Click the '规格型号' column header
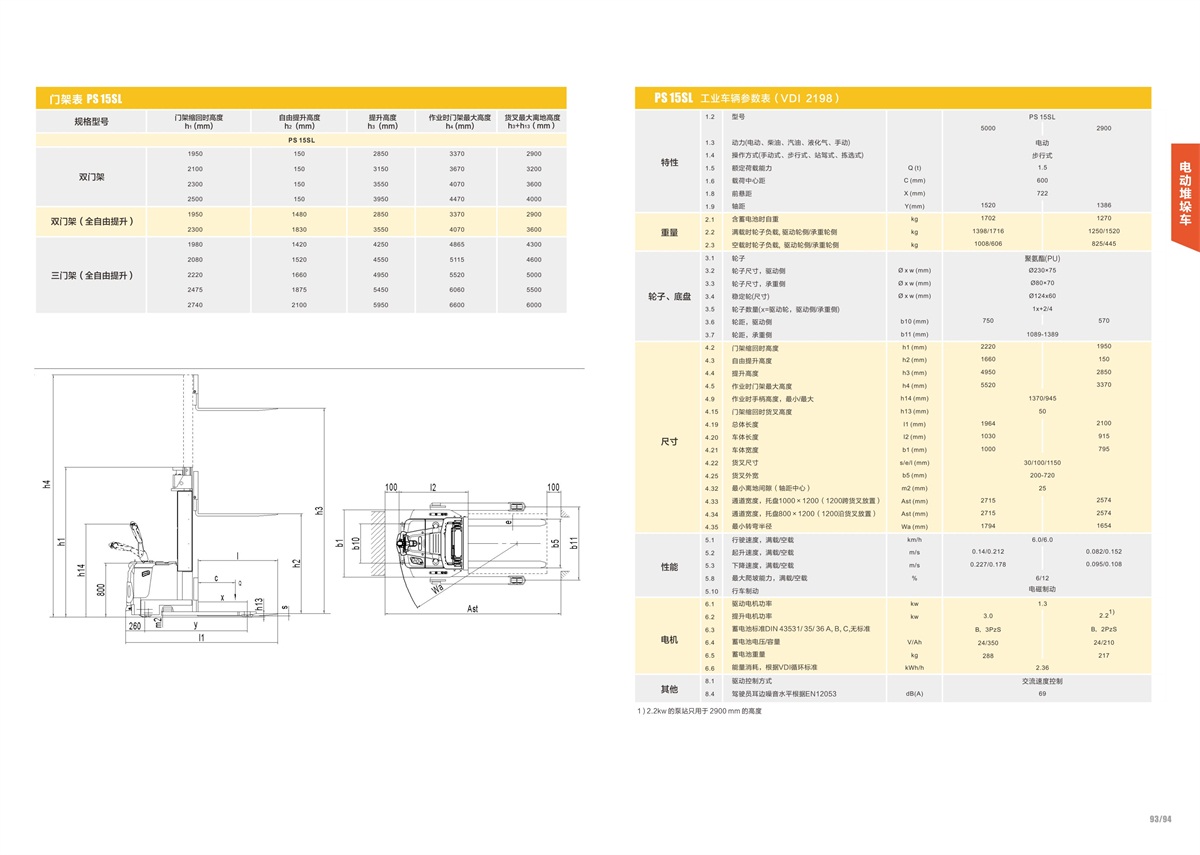This screenshot has height=855, width=1200. [x=91, y=121]
